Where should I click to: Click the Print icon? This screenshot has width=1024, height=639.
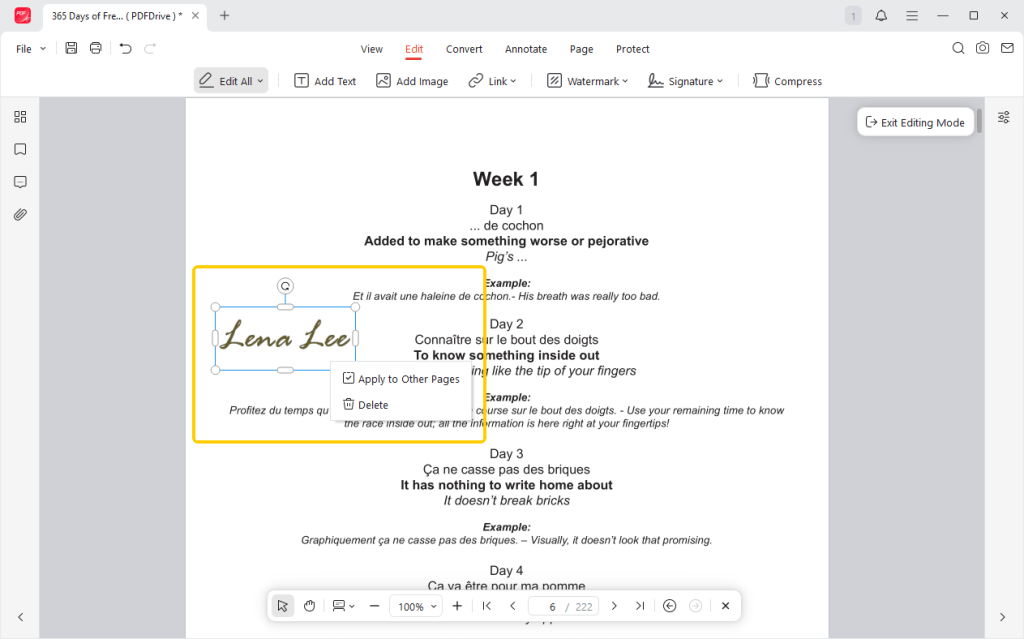[x=96, y=48]
